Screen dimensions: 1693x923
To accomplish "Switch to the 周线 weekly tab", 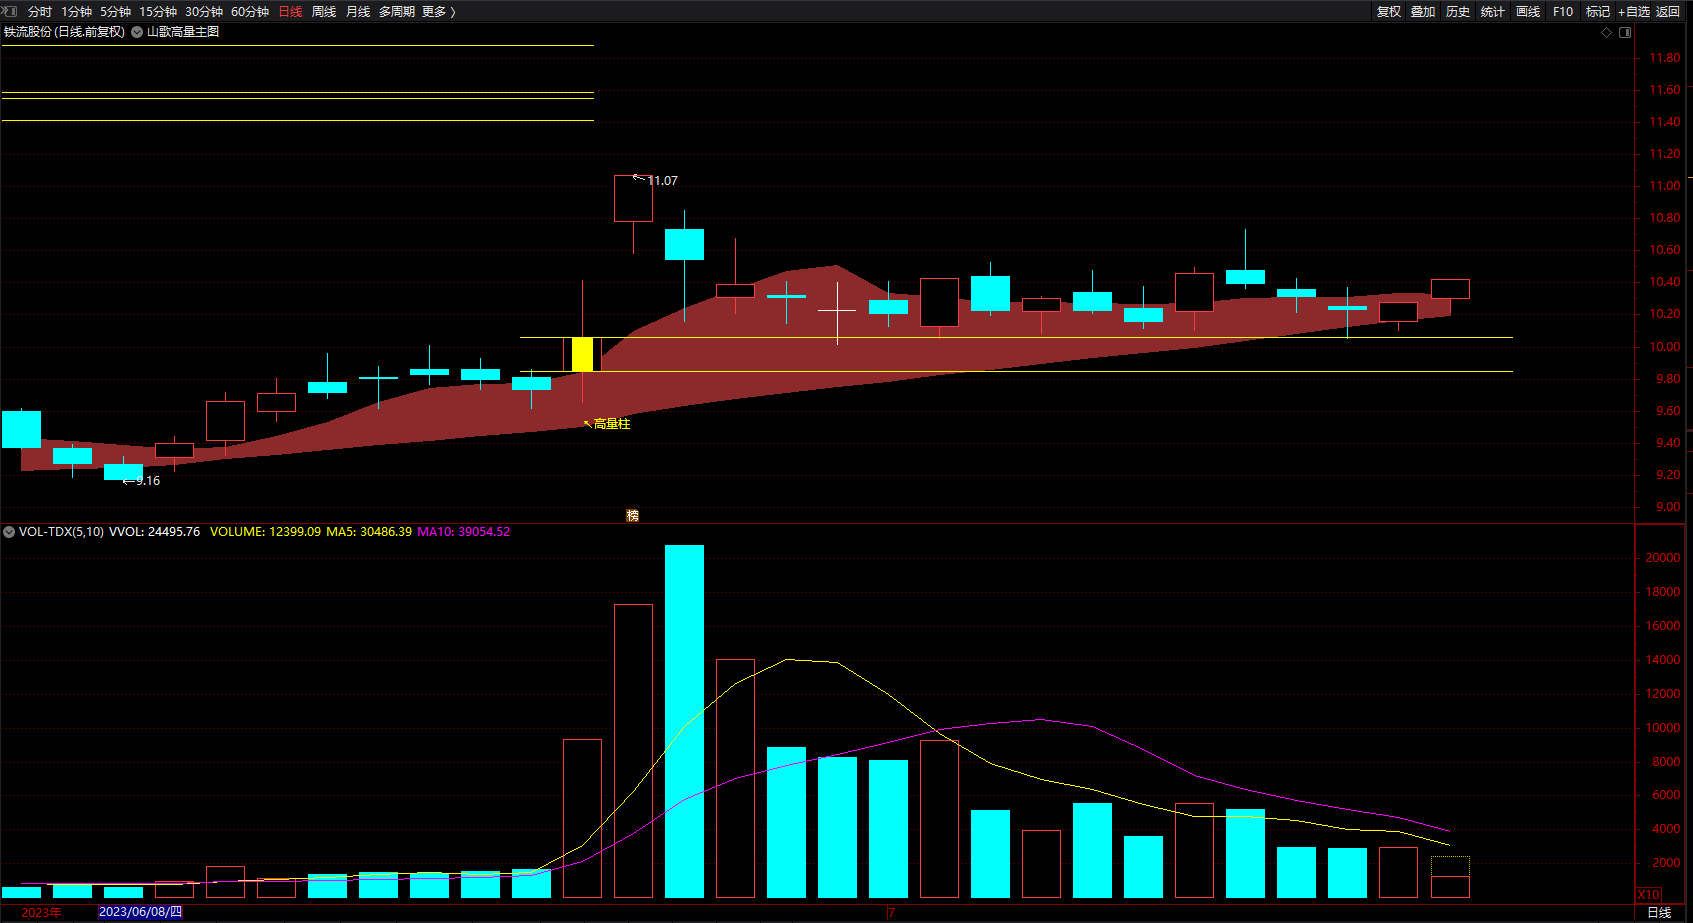I will [x=324, y=11].
